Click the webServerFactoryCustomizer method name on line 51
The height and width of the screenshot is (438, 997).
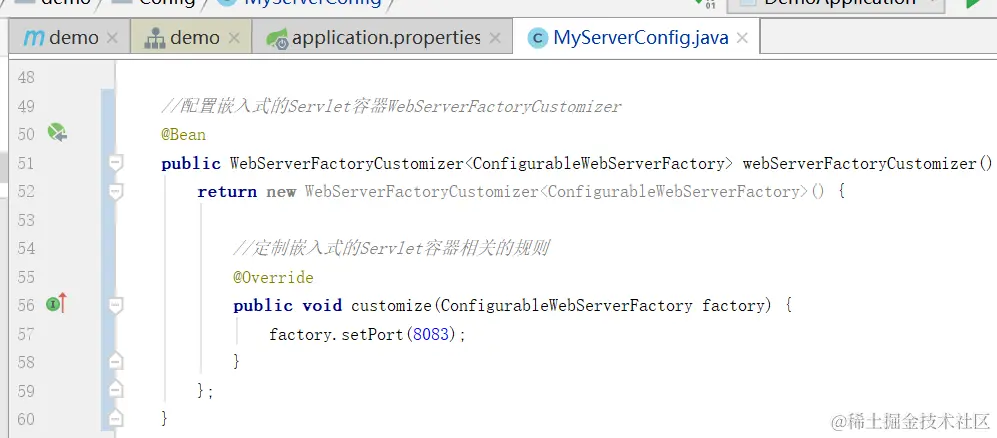pyautogui.click(x=859, y=163)
